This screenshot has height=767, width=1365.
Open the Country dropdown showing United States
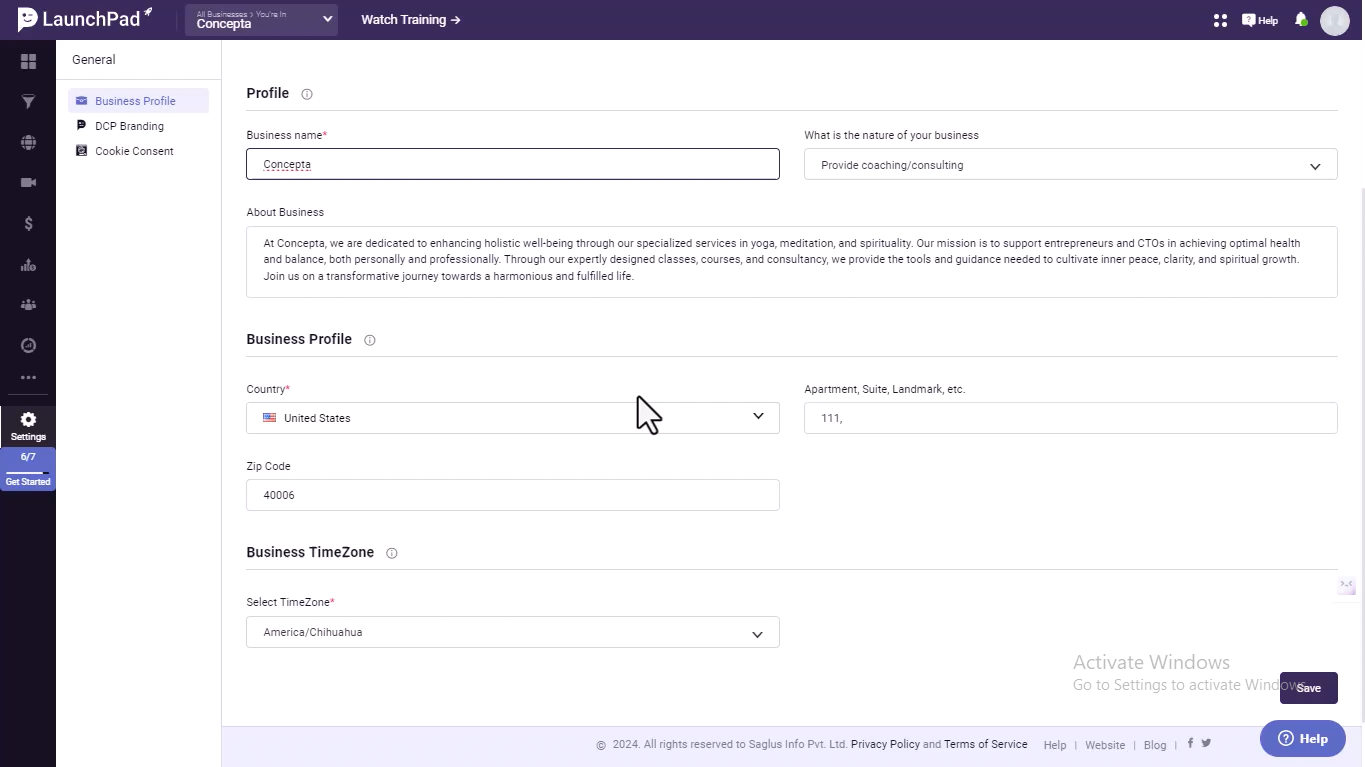[x=513, y=418]
